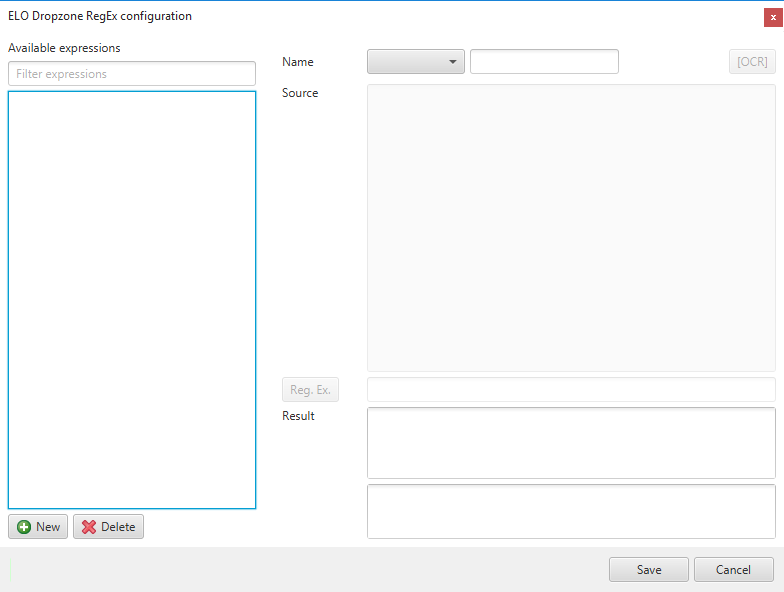The width and height of the screenshot is (784, 592).
Task: Save the RegEx configuration
Action: [648, 570]
